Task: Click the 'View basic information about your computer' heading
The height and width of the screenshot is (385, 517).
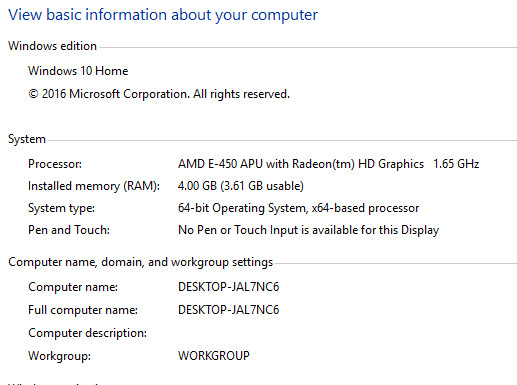Action: tap(163, 15)
